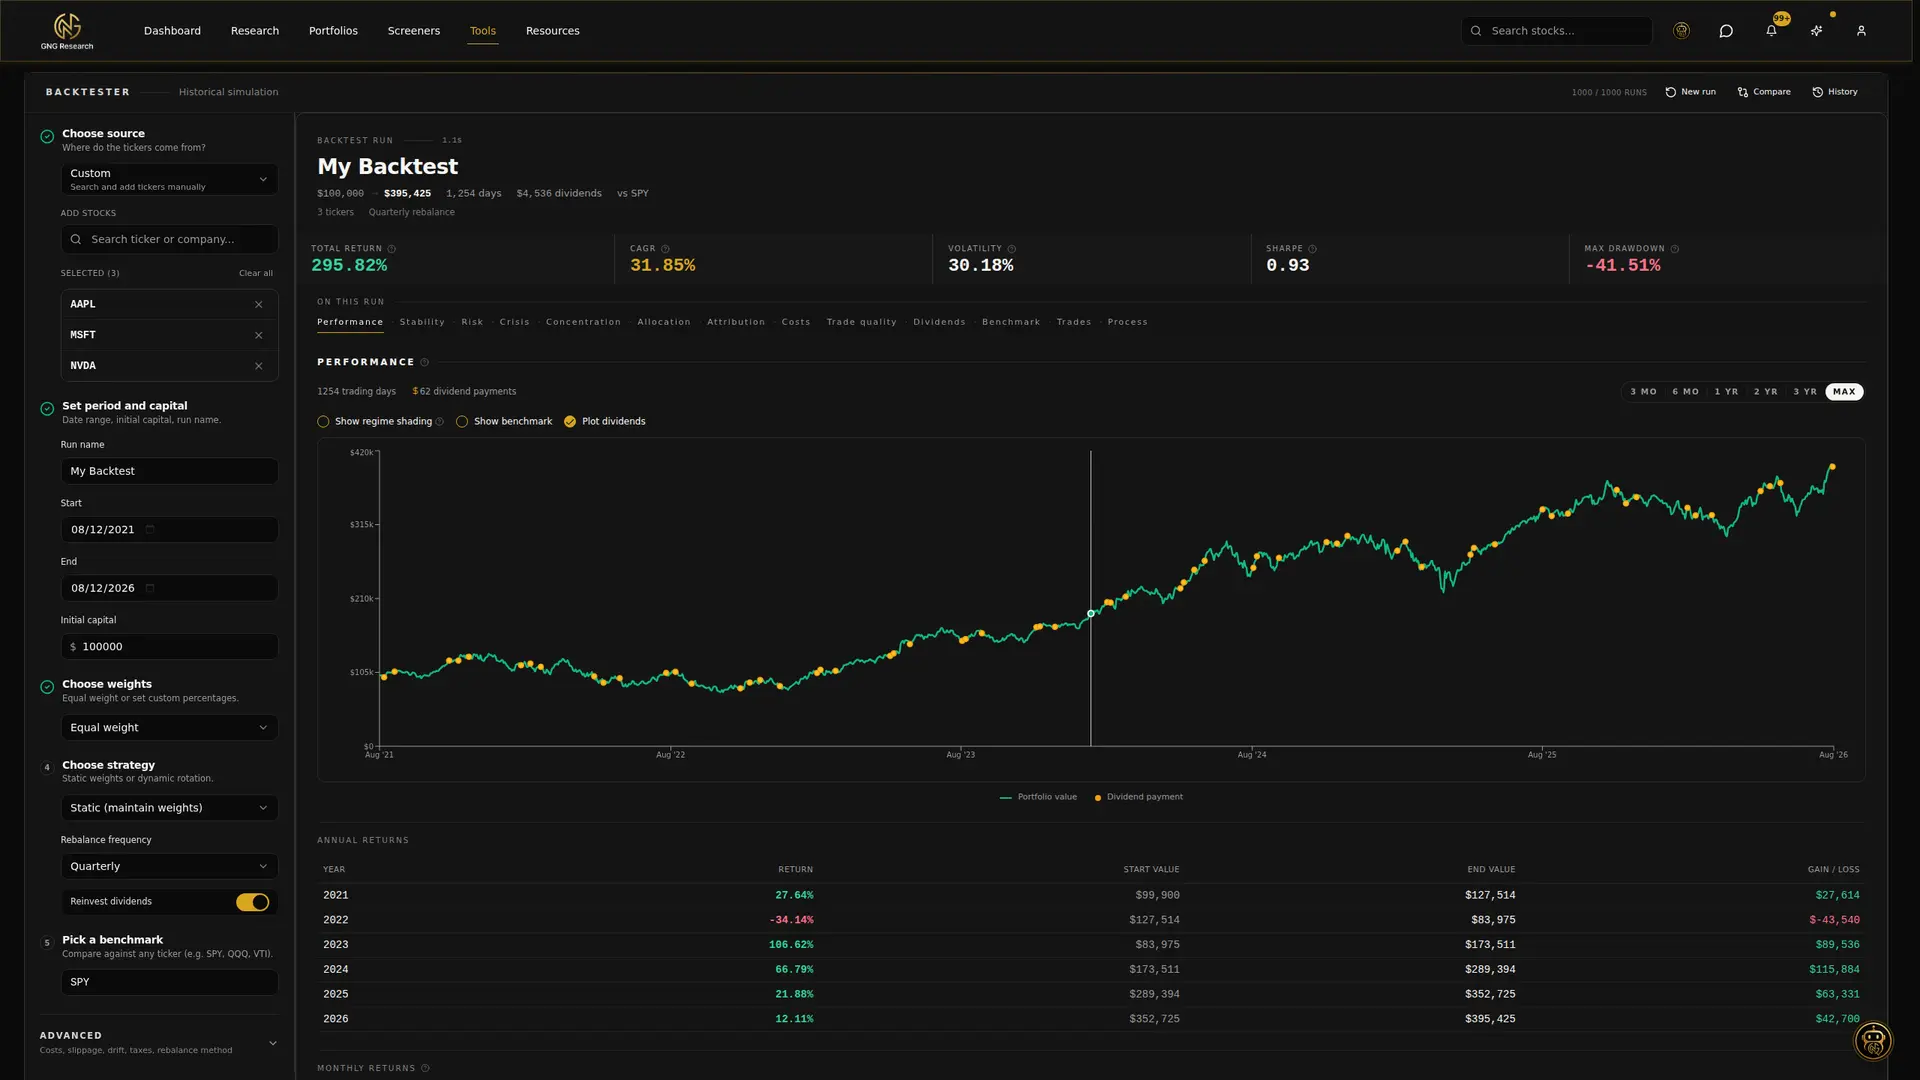Click the CAGR info icon
The height and width of the screenshot is (1080, 1920).
[x=665, y=249]
